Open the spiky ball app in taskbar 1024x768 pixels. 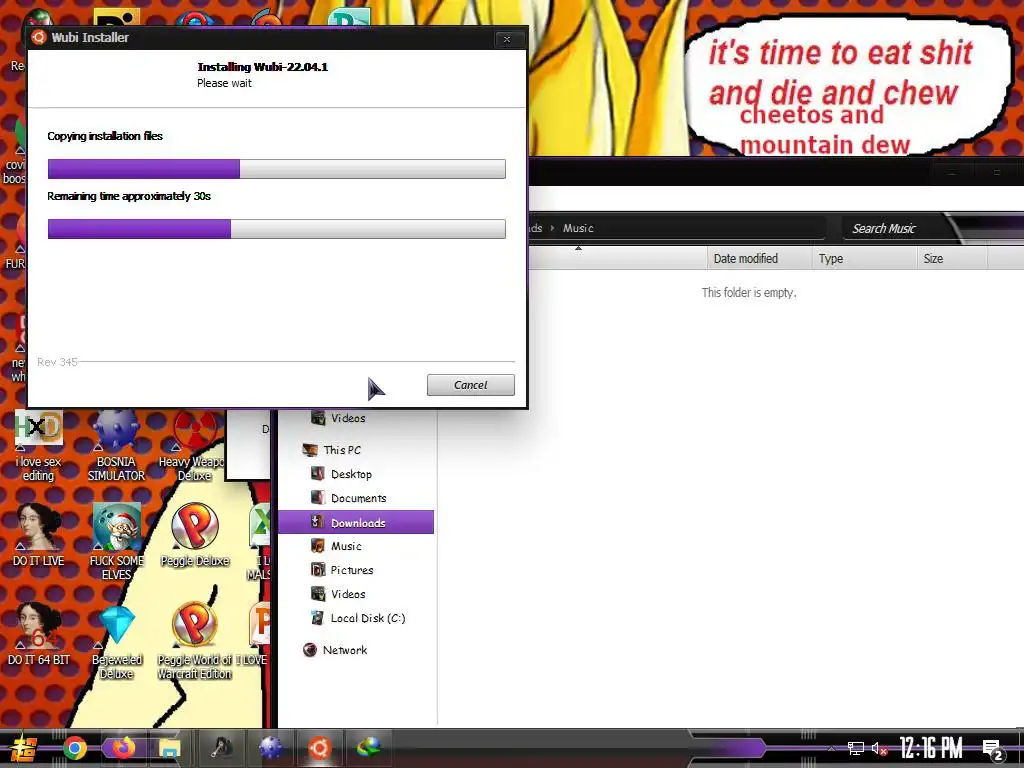pyautogui.click(x=271, y=748)
